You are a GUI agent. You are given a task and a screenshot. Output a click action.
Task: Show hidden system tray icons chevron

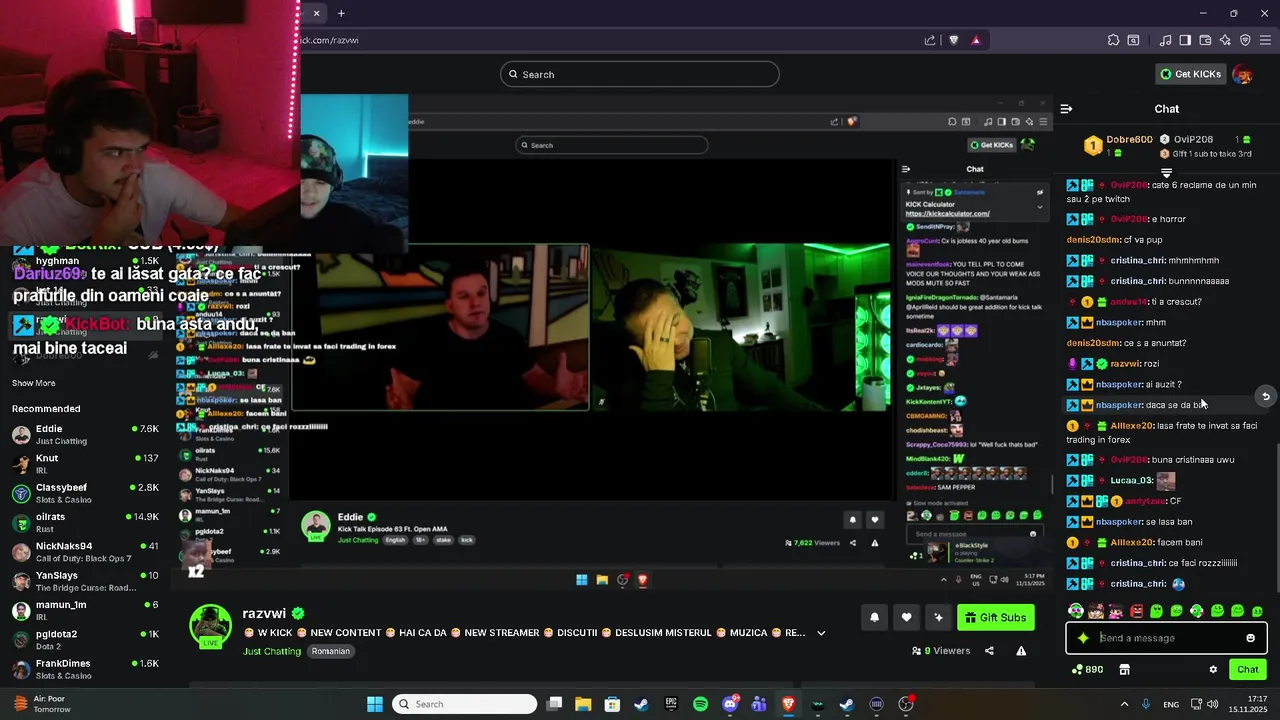point(1124,704)
